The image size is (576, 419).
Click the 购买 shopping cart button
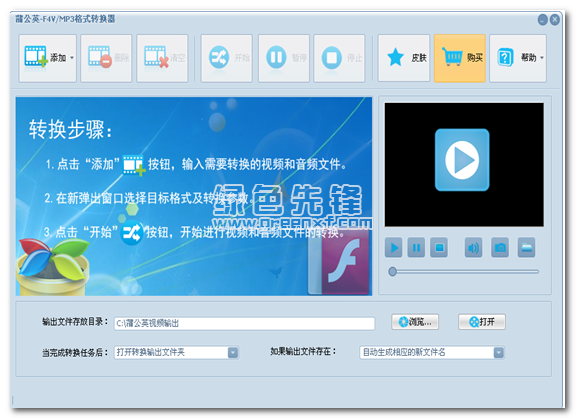460,58
